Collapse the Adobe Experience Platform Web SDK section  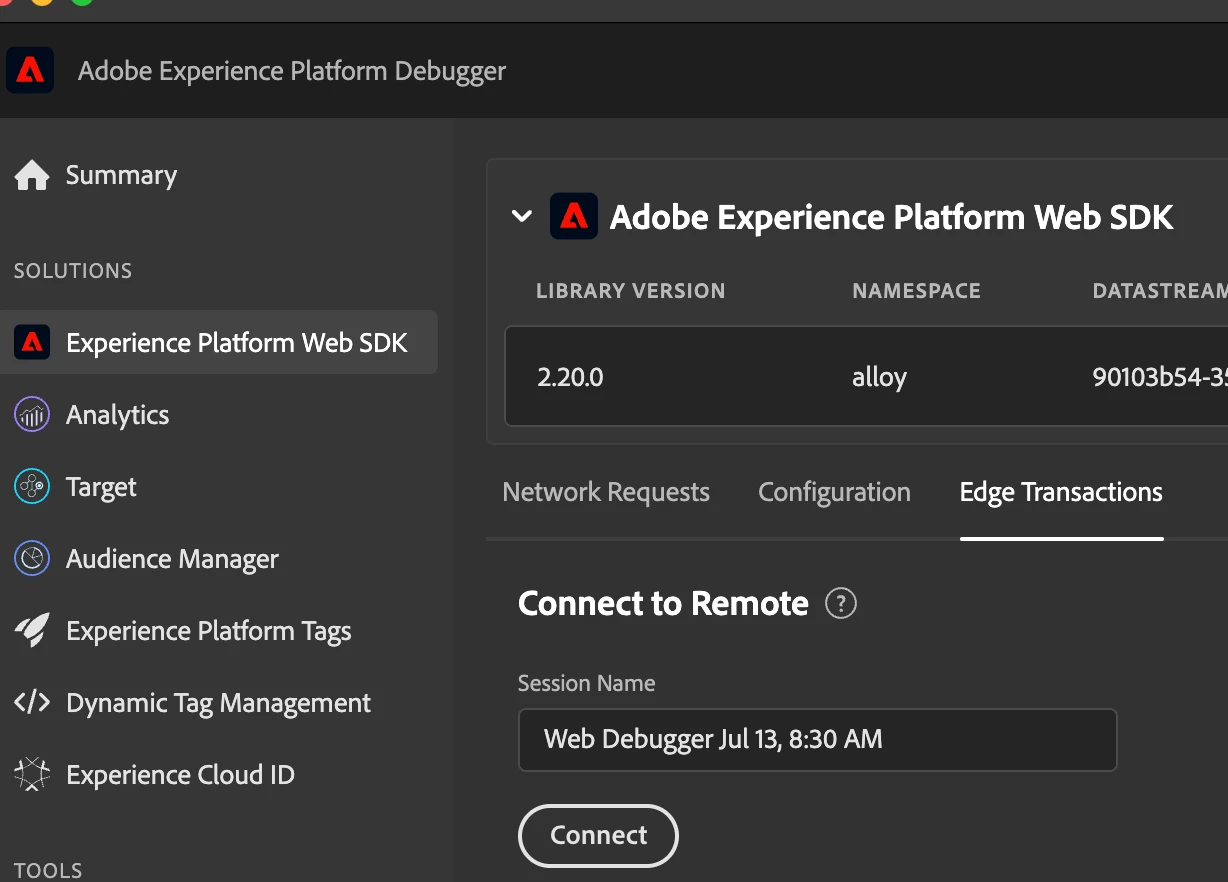522,217
